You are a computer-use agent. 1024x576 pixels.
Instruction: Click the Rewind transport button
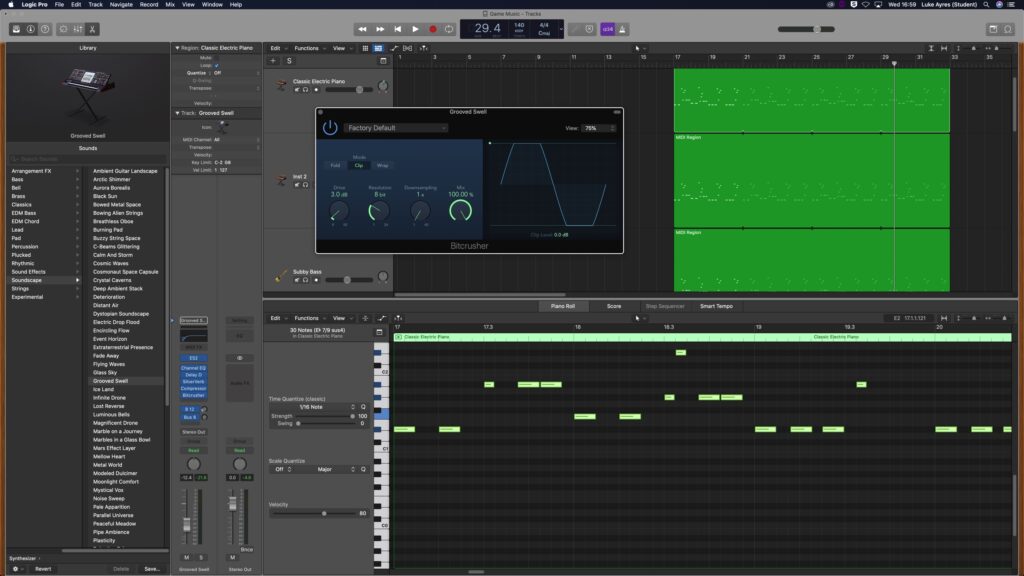pos(362,29)
